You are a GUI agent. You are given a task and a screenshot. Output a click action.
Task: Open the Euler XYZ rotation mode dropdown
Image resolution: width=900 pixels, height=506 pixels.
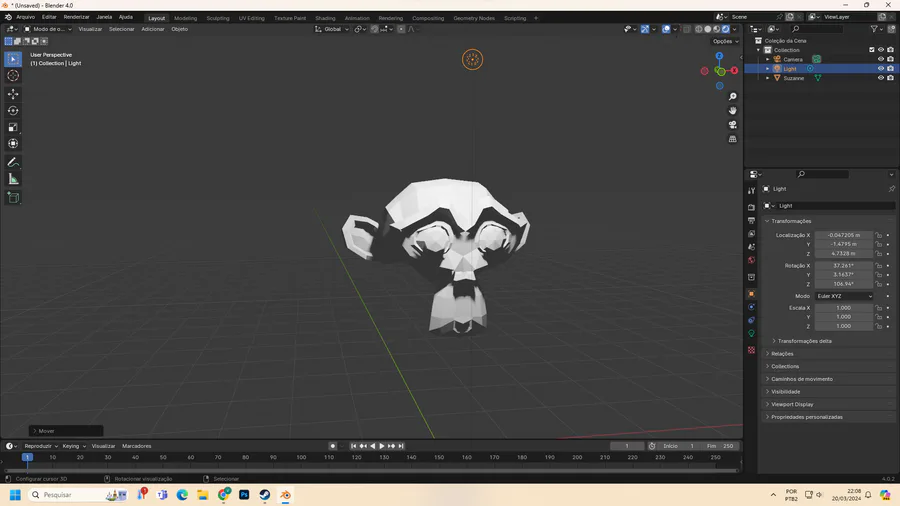coord(844,296)
